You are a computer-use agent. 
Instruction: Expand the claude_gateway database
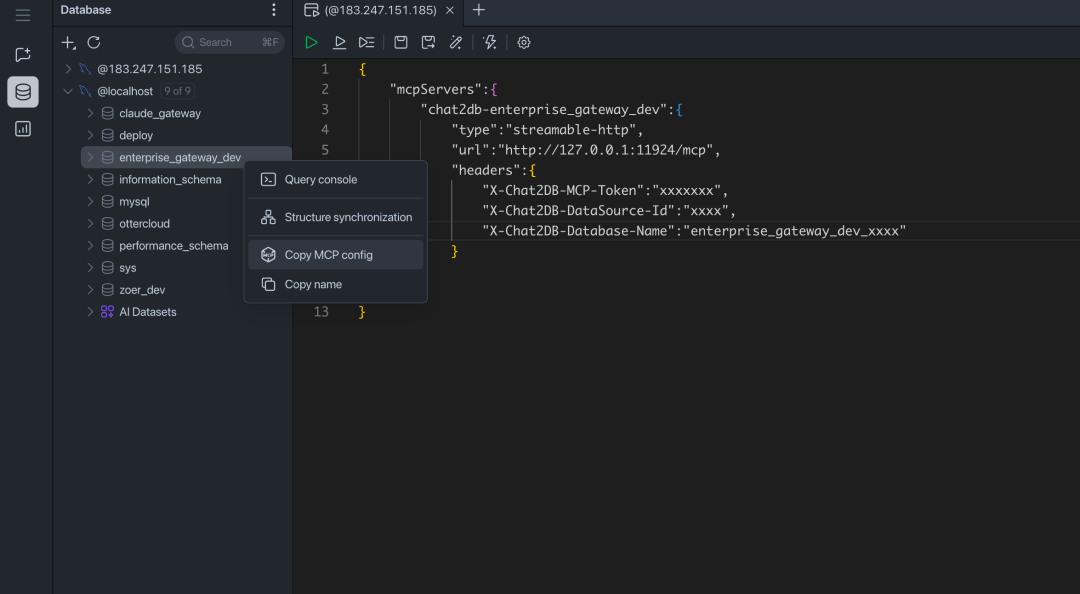pos(90,113)
